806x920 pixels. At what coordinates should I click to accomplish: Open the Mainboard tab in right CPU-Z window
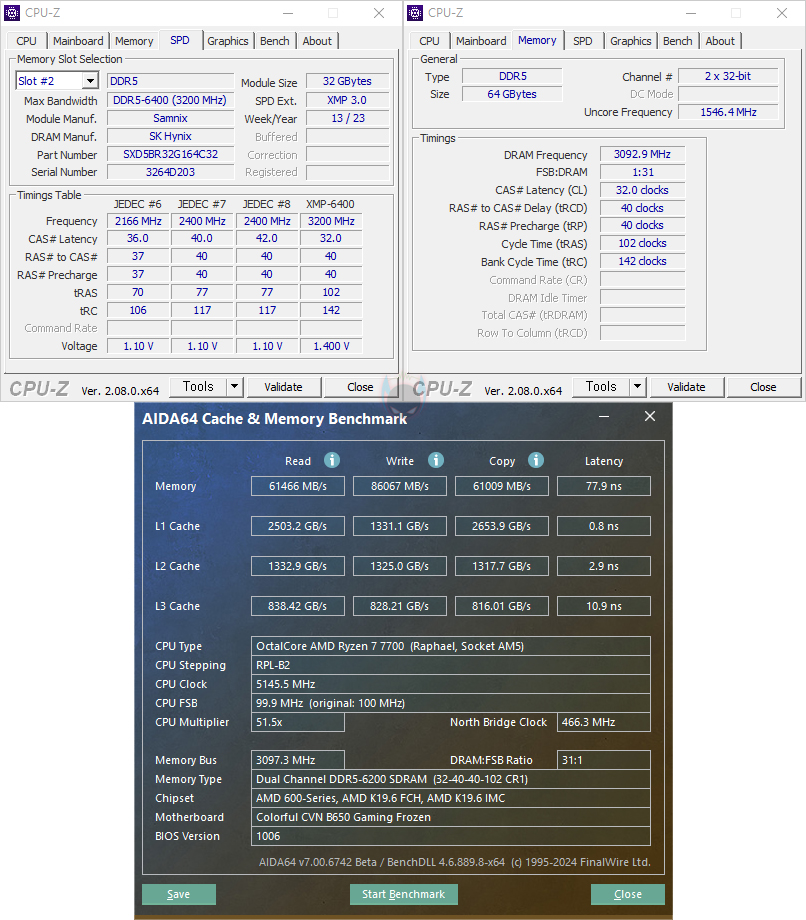(x=481, y=41)
